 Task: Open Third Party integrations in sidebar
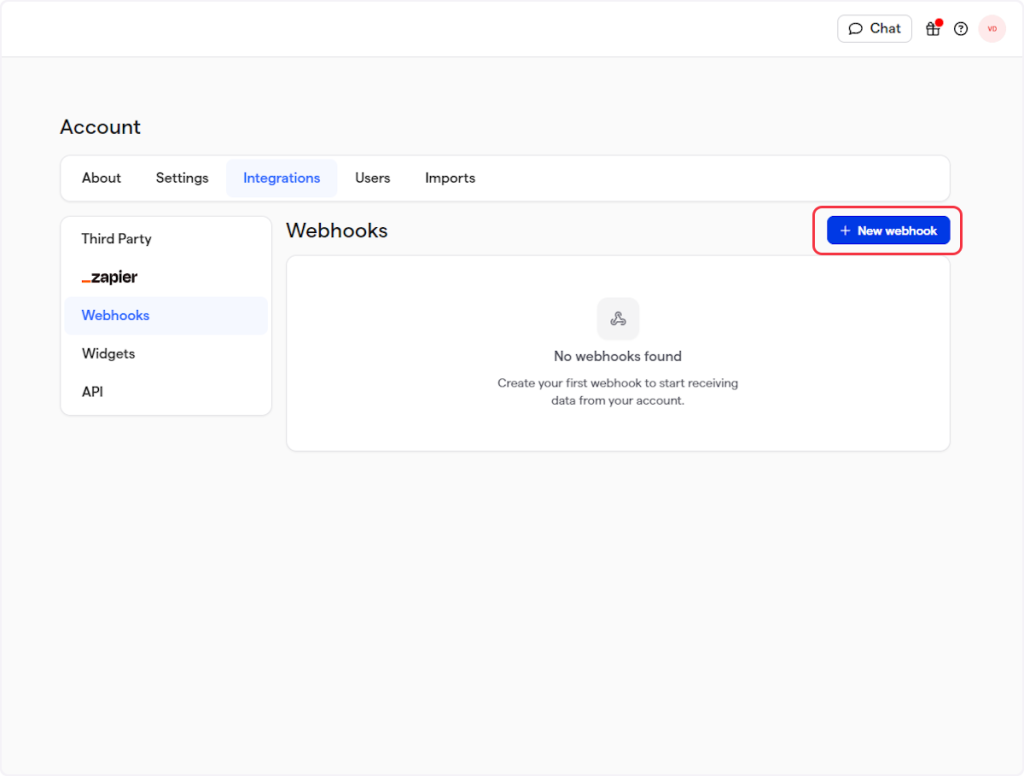tap(116, 239)
